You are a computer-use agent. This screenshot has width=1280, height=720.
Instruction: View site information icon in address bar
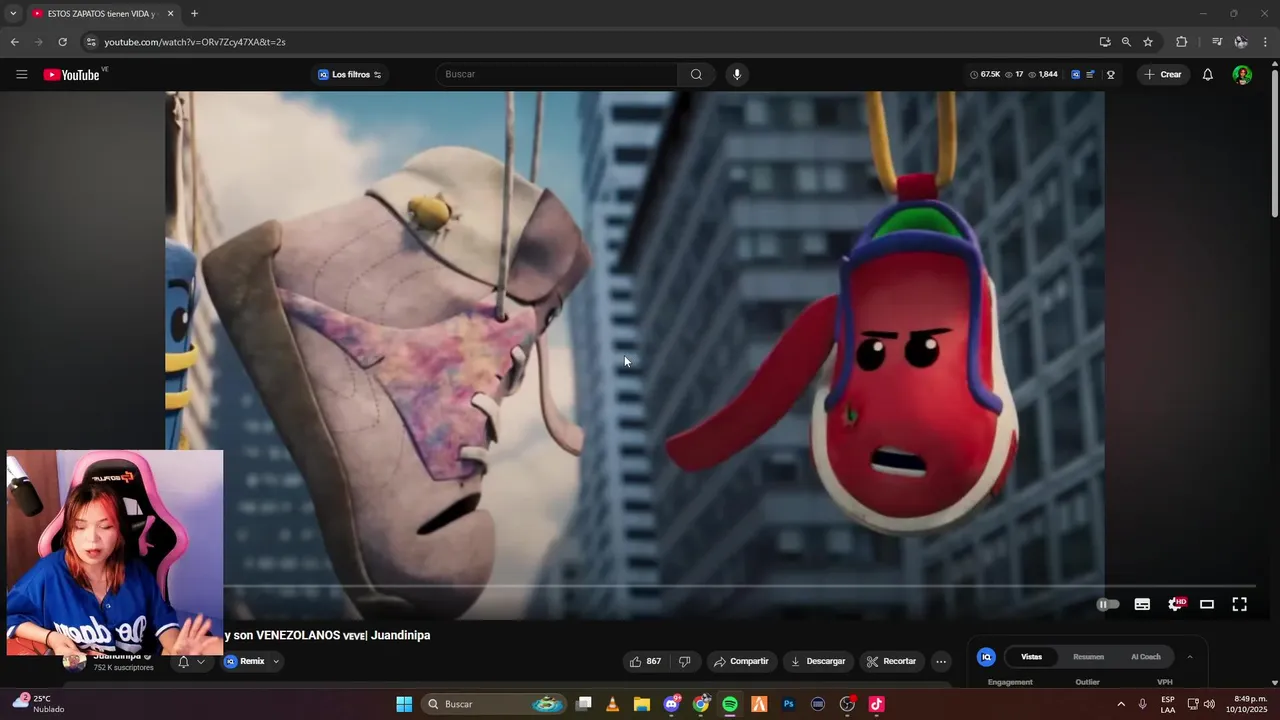[91, 42]
